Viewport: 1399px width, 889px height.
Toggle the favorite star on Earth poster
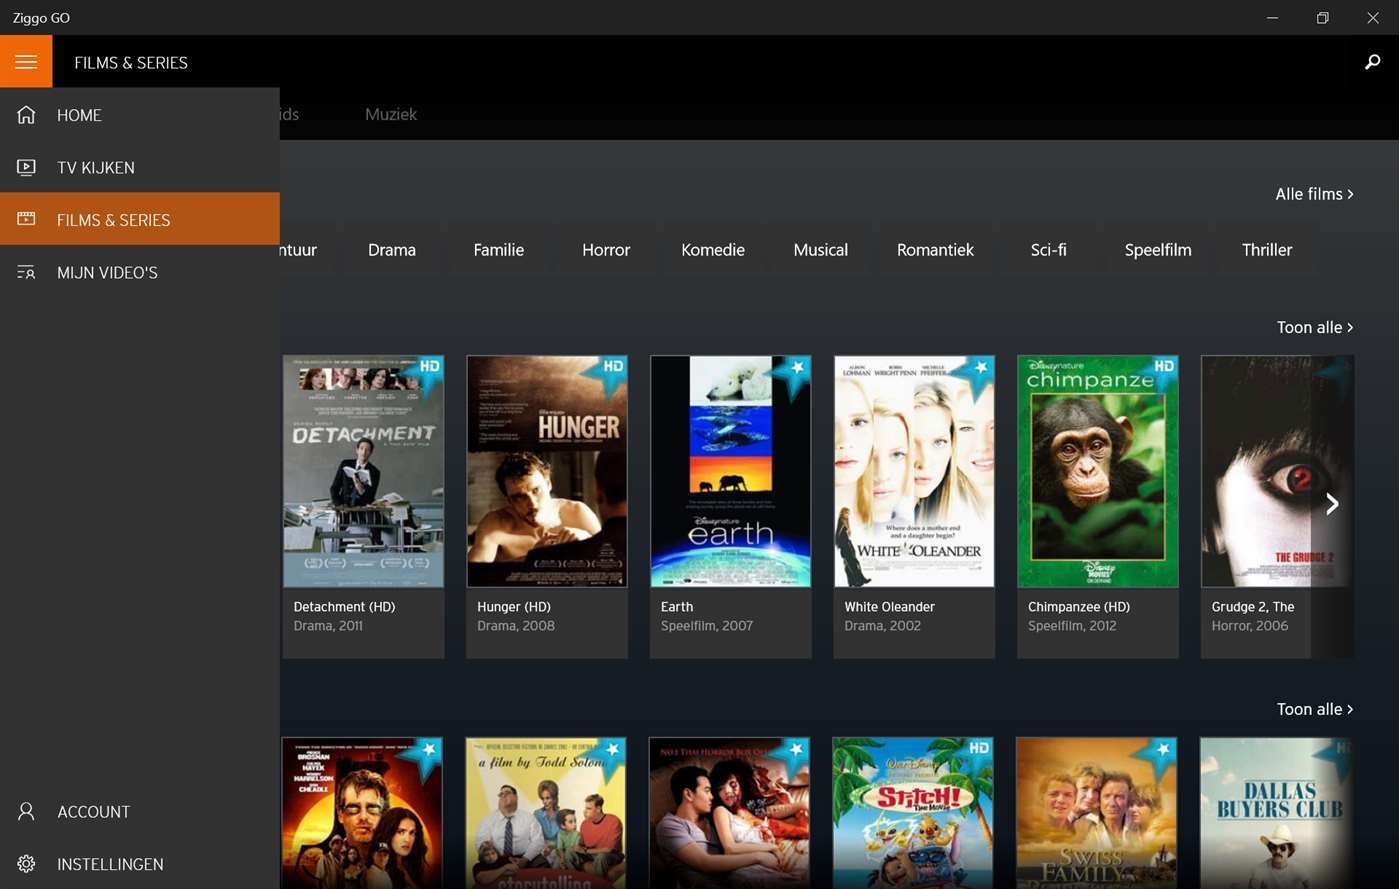(797, 368)
